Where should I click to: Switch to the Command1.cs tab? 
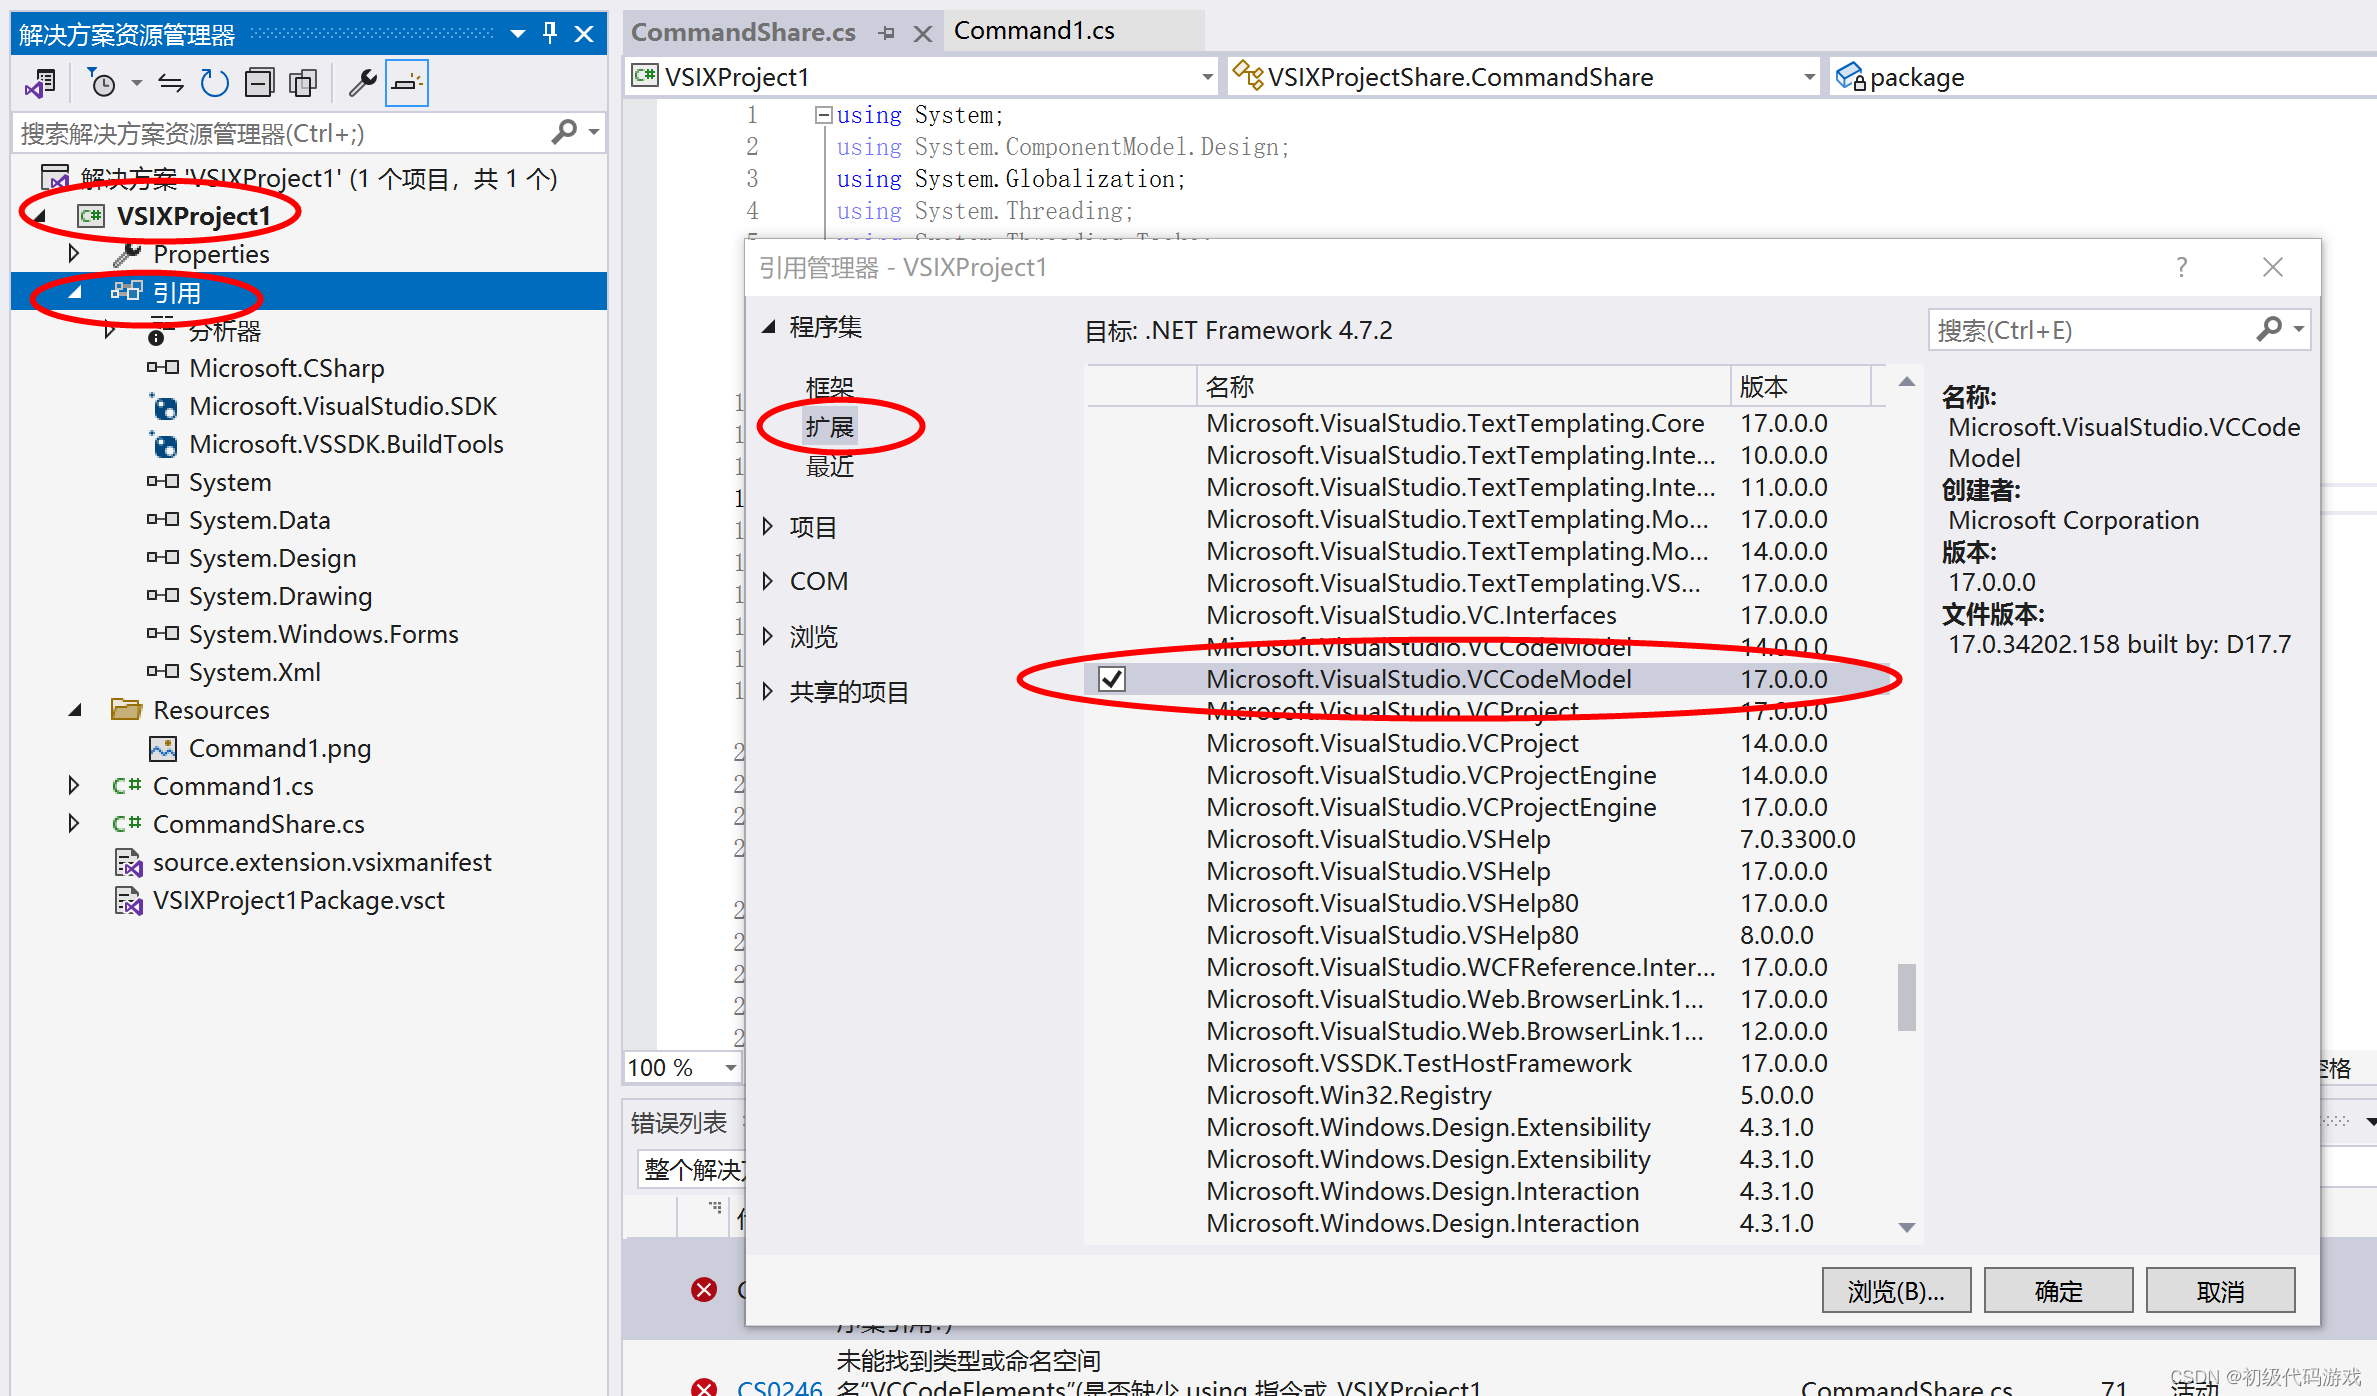(x=1033, y=31)
